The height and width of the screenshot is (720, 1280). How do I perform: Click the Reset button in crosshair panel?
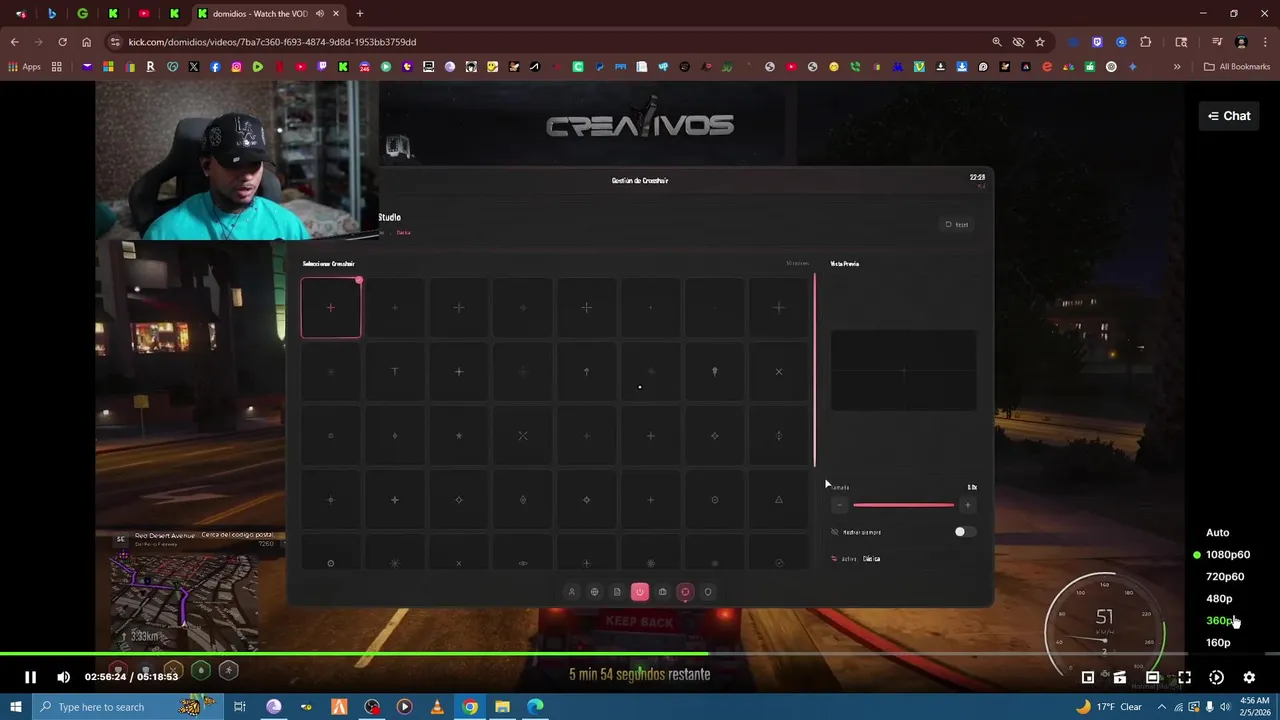coord(957,224)
